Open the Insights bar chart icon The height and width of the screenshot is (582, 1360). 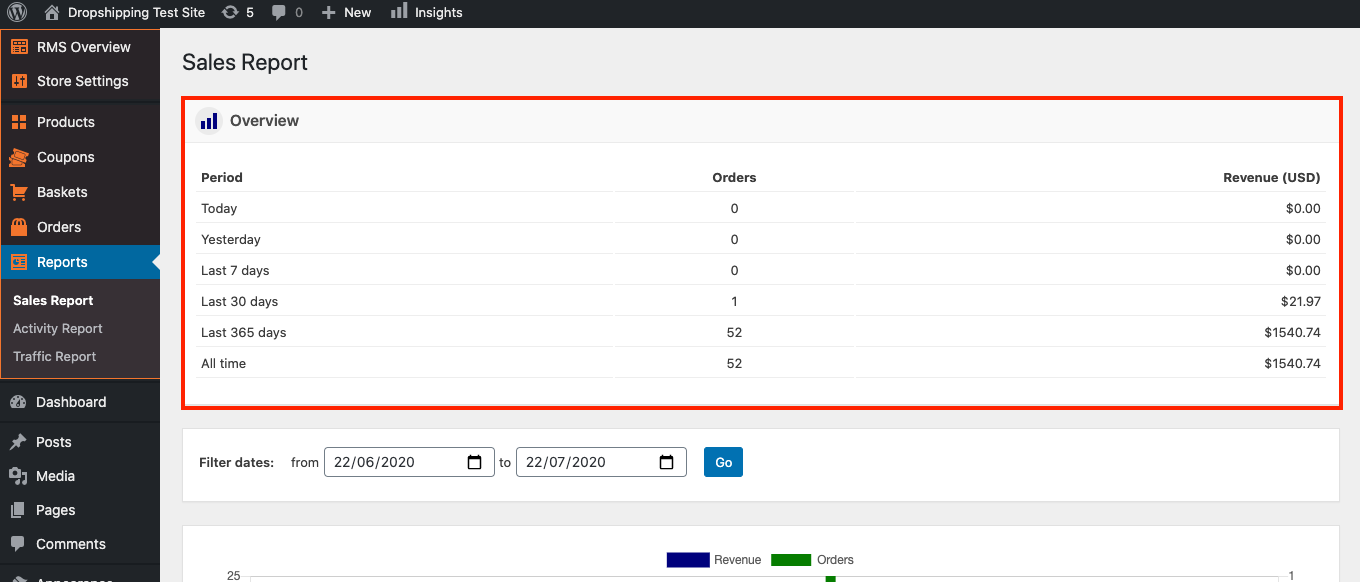(x=399, y=12)
